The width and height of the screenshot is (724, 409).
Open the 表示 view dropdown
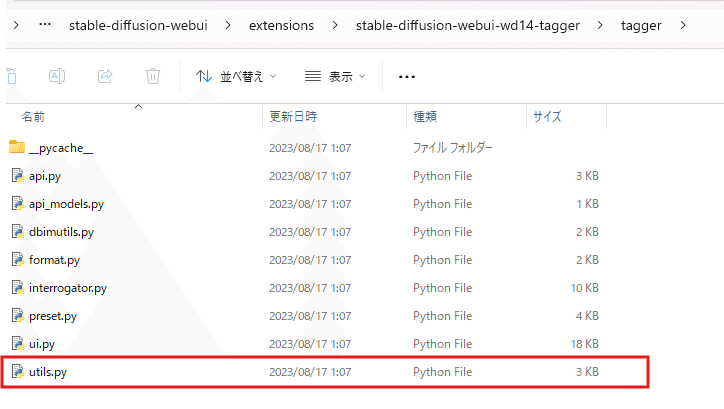coord(335,76)
